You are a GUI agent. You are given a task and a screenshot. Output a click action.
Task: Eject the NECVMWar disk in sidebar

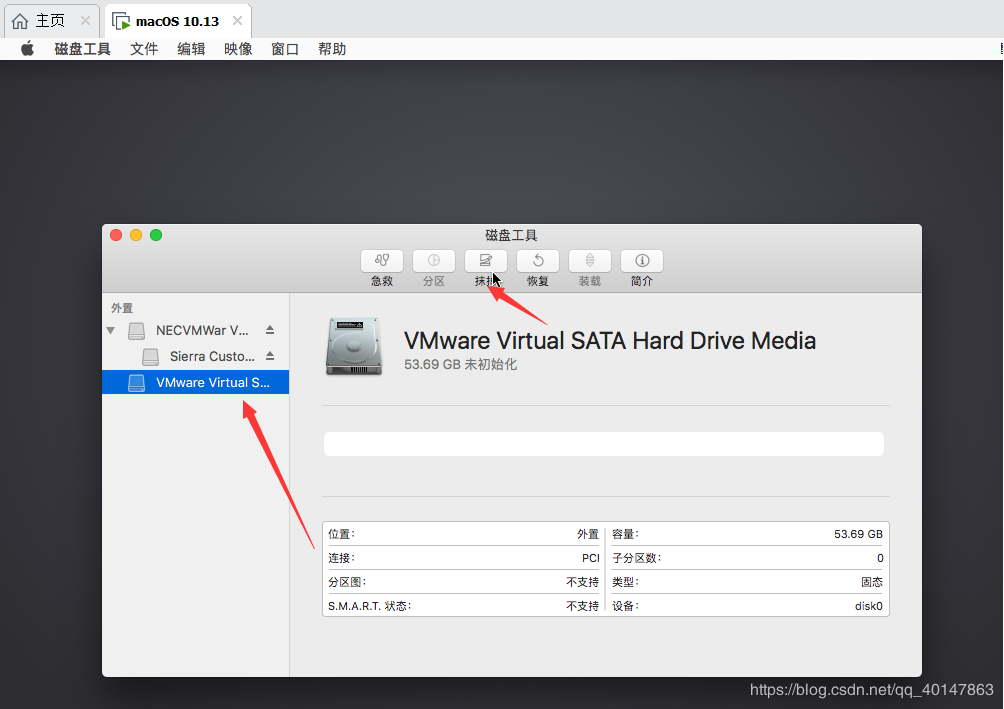(x=270, y=330)
